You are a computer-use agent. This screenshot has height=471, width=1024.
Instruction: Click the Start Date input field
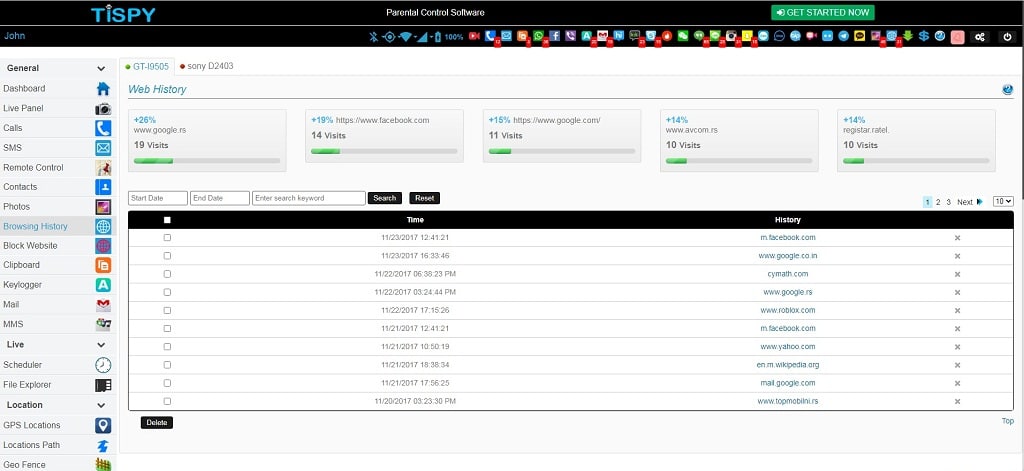click(x=158, y=198)
